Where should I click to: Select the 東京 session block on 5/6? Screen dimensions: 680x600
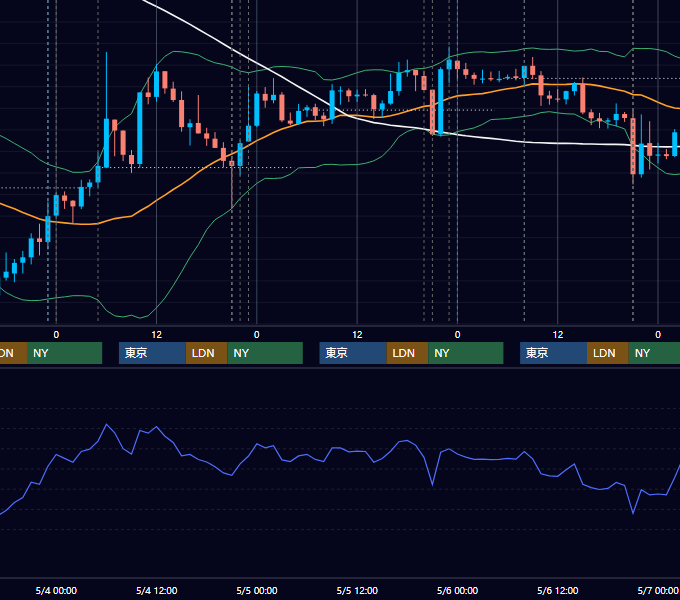pyautogui.click(x=553, y=353)
